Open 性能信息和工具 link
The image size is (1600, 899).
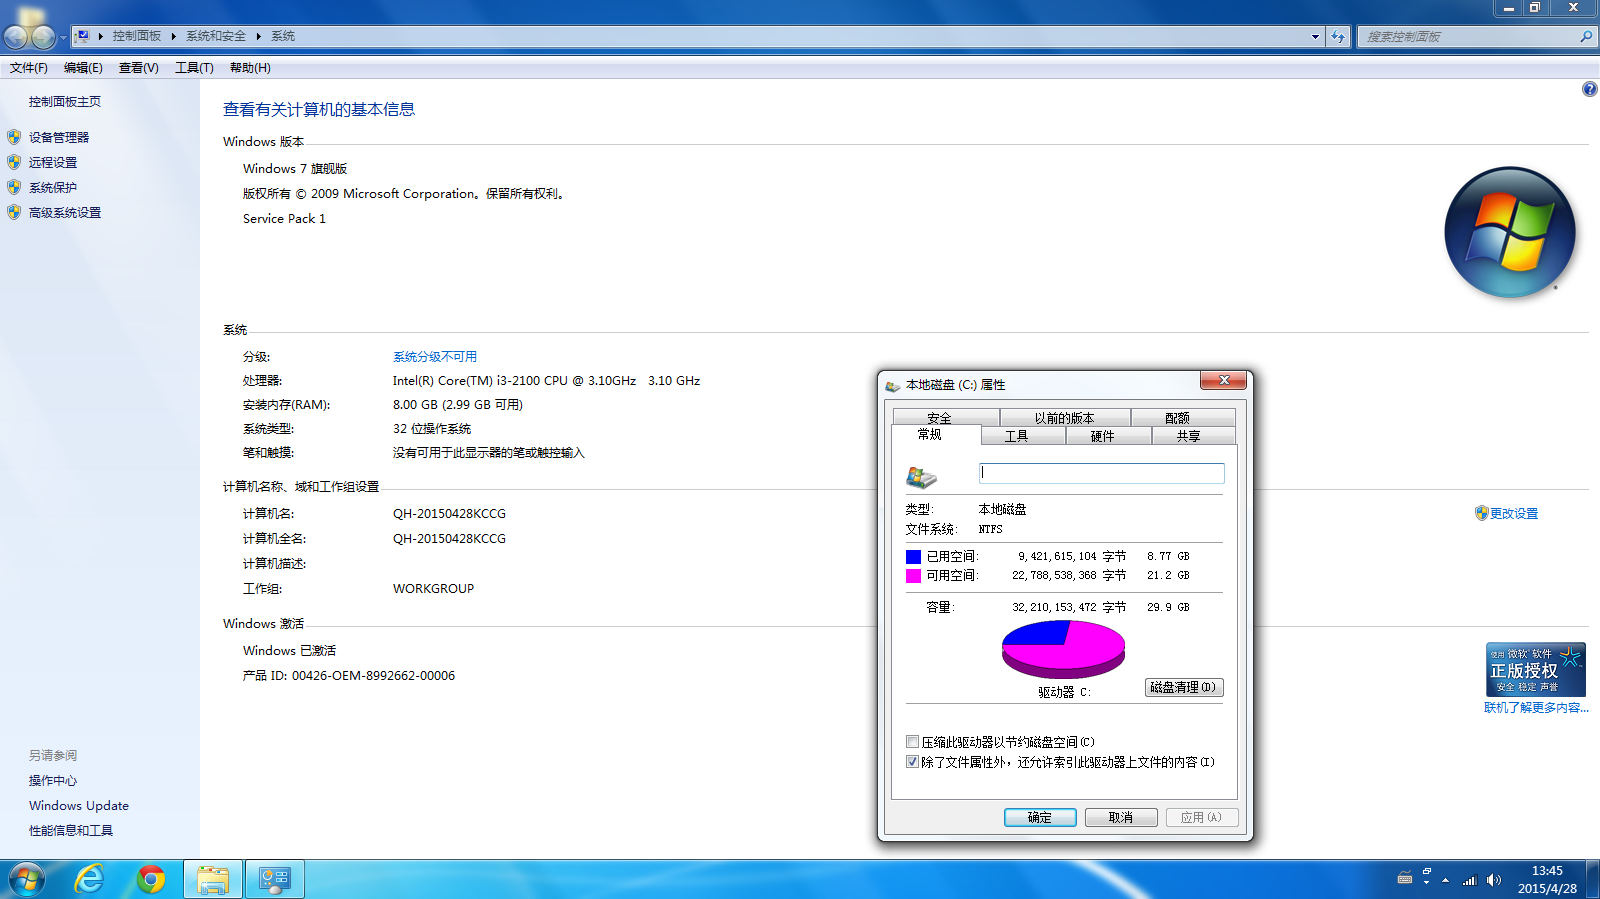point(71,830)
